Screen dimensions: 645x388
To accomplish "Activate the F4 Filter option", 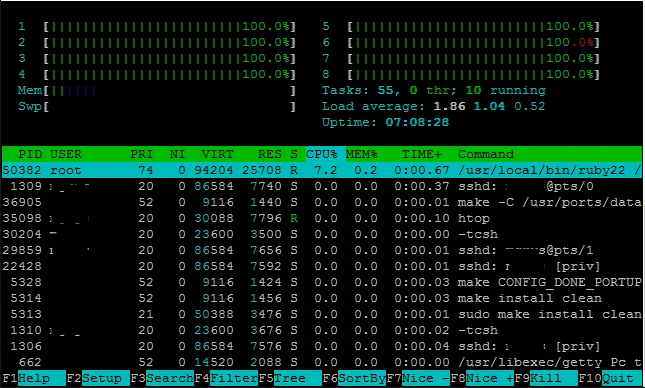I will pos(226,378).
